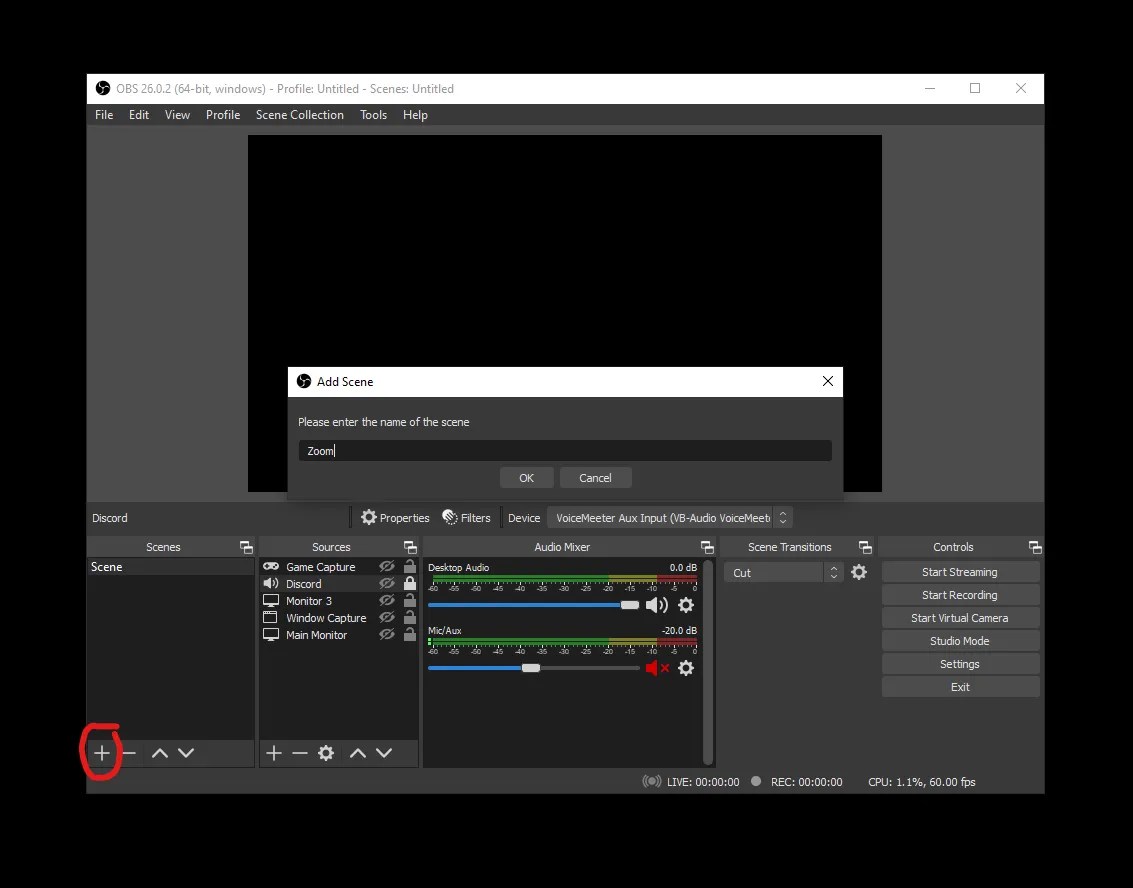
Task: Click the scene name input field
Action: (x=565, y=450)
